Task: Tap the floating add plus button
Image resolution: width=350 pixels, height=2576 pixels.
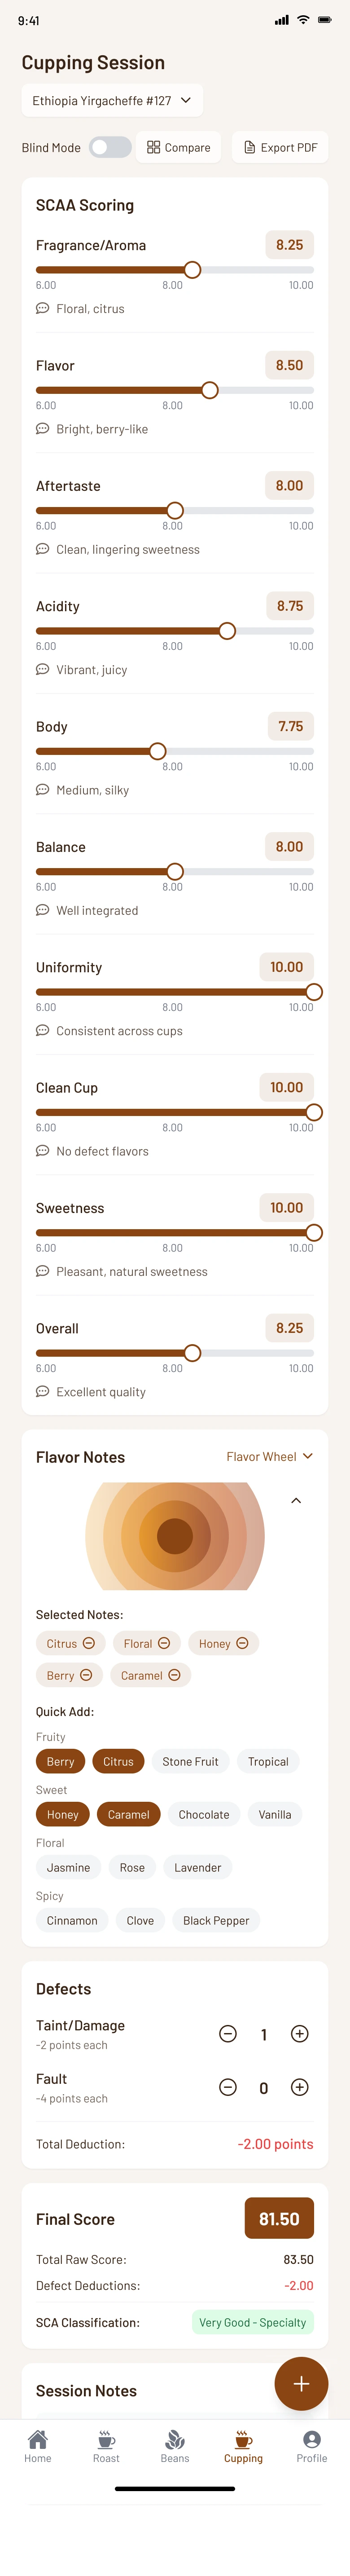Action: (x=301, y=2383)
